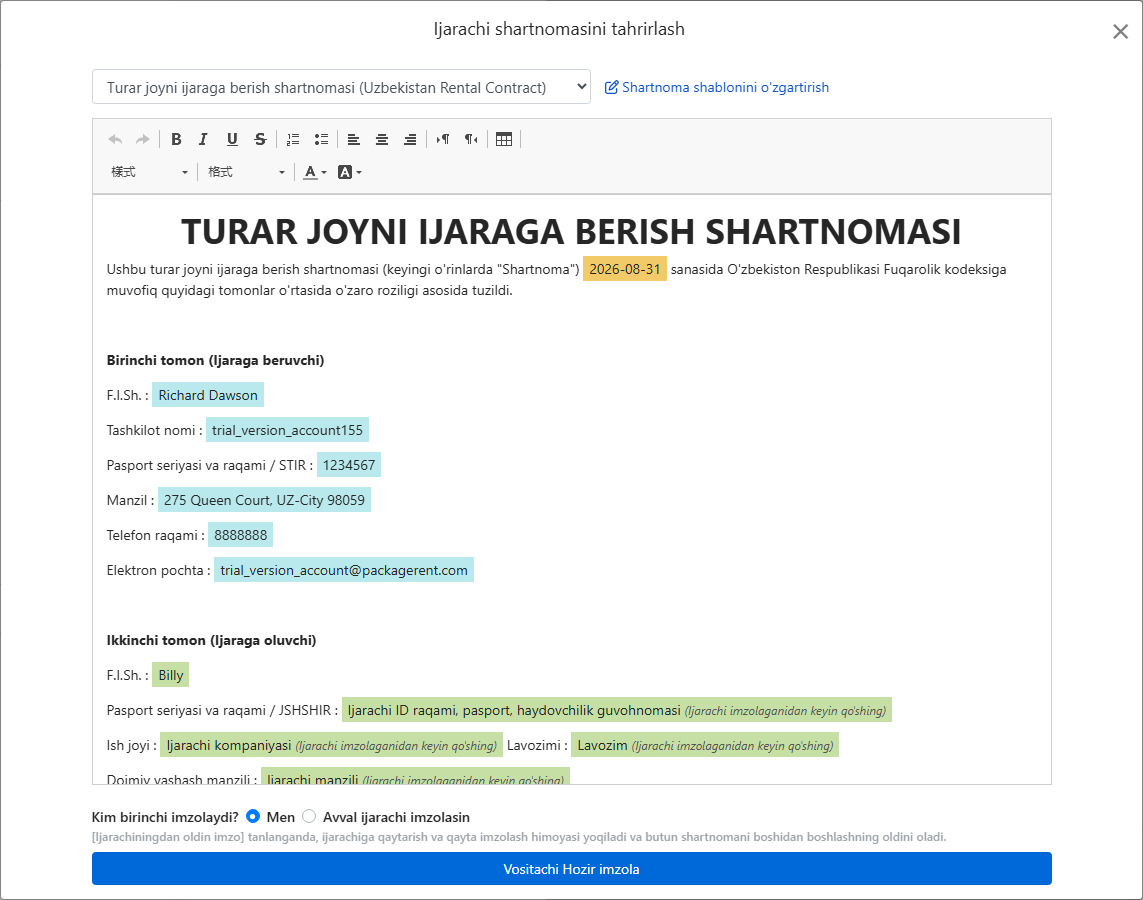1143x900 pixels.
Task: Toggle strikethrough formatting
Action: click(260, 139)
